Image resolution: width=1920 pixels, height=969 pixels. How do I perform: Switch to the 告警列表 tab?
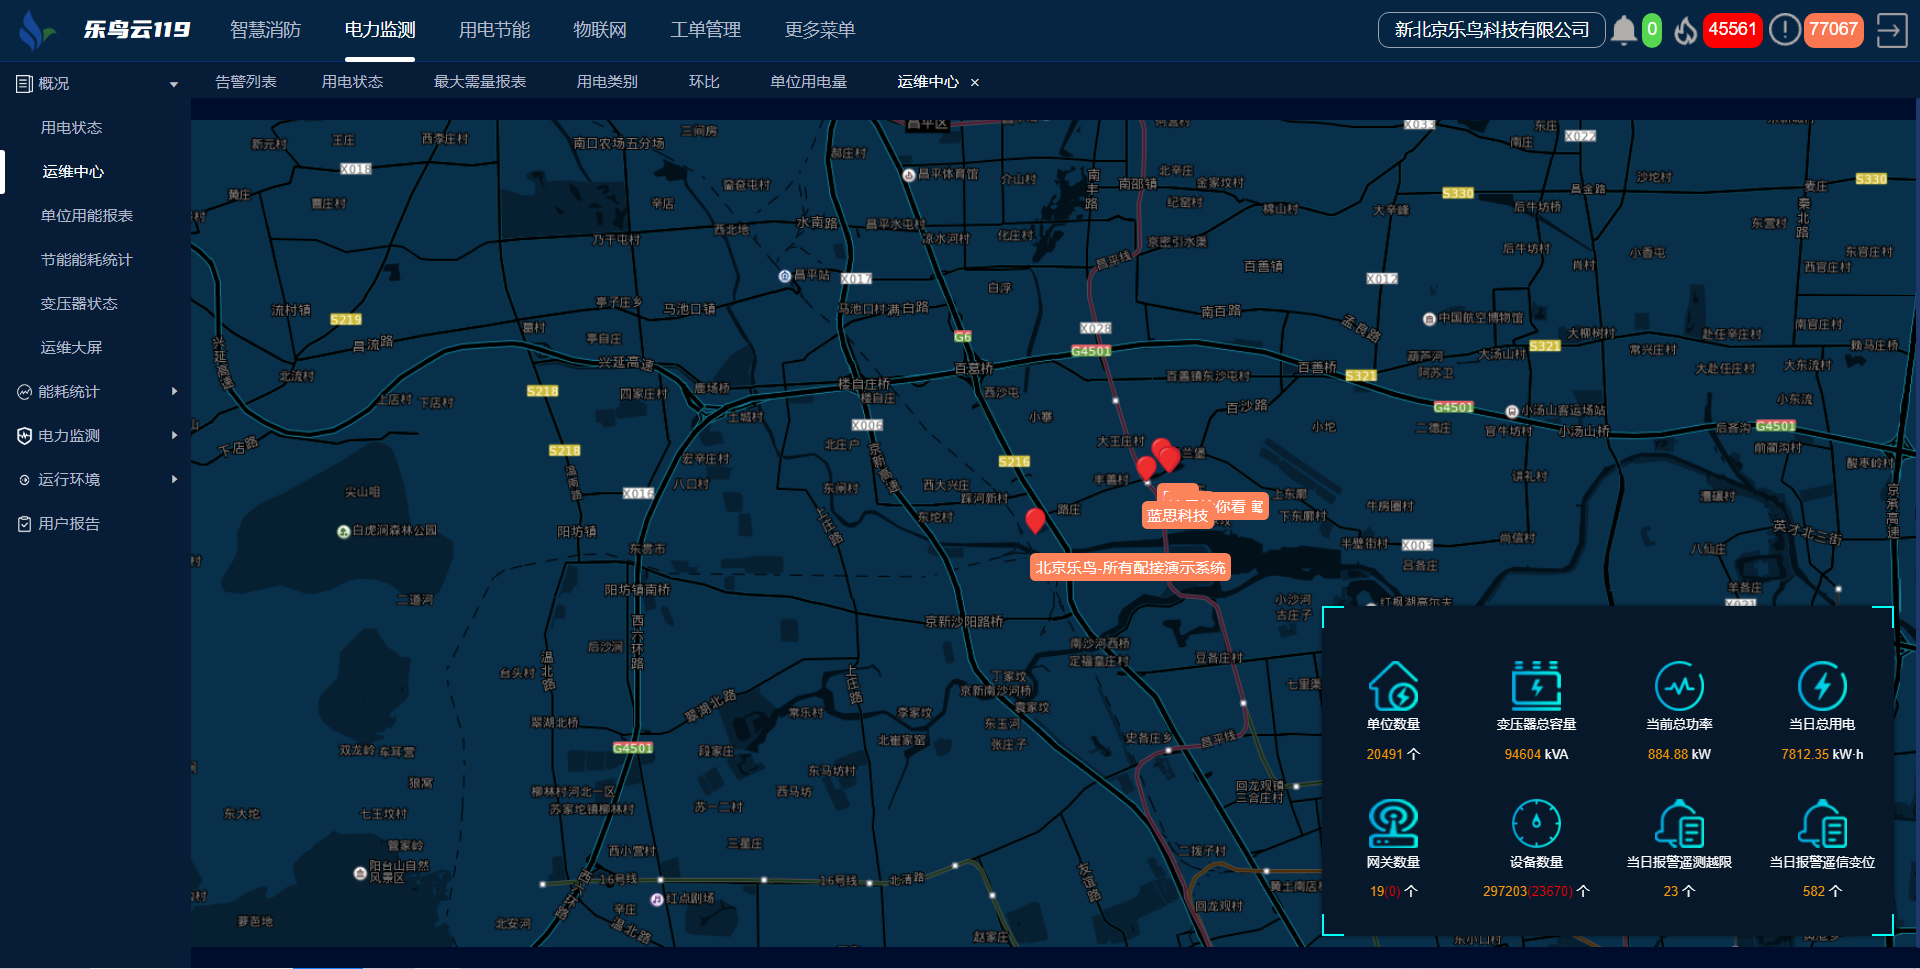tap(246, 82)
